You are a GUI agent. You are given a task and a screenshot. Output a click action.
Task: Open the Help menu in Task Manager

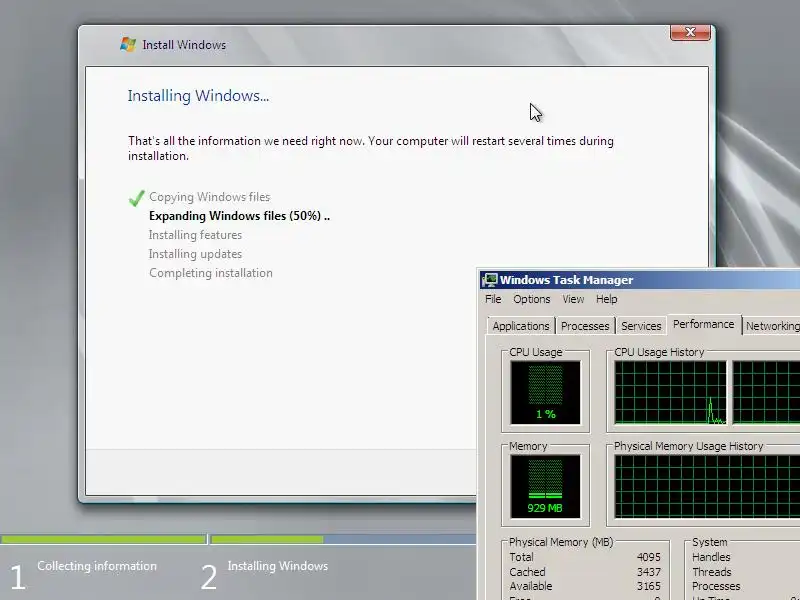click(607, 299)
